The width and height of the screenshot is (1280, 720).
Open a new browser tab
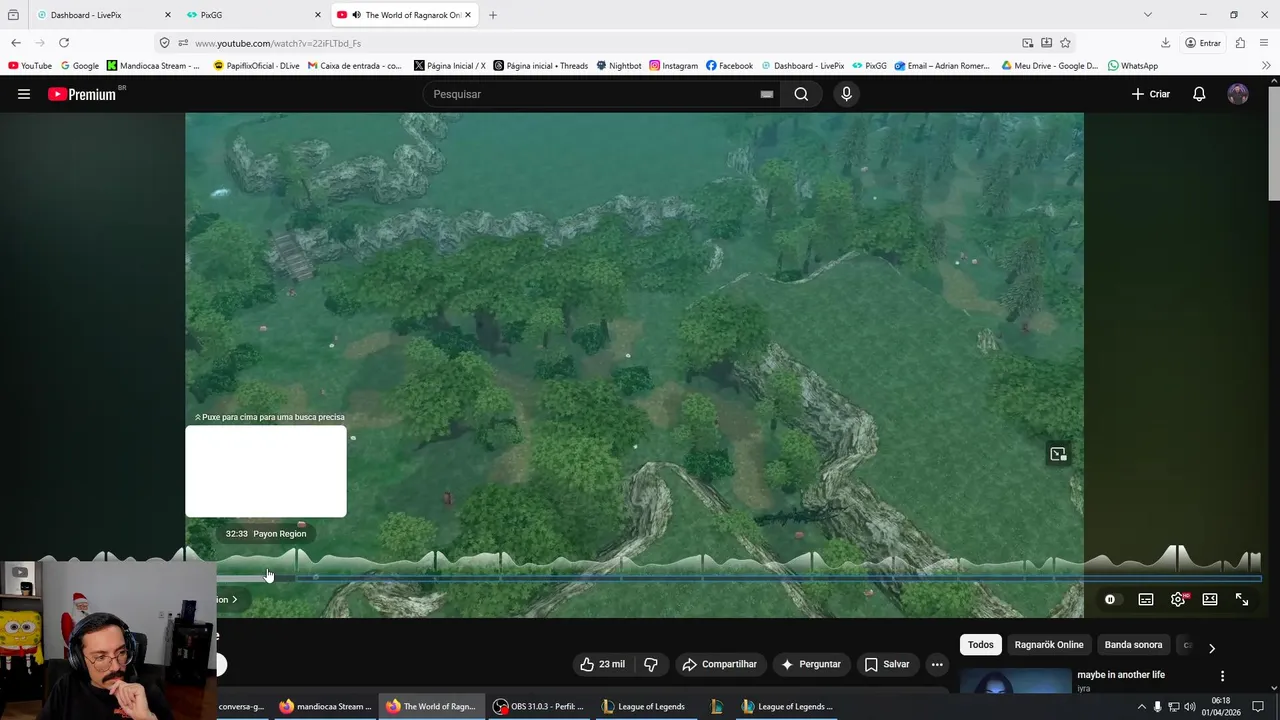[492, 15]
